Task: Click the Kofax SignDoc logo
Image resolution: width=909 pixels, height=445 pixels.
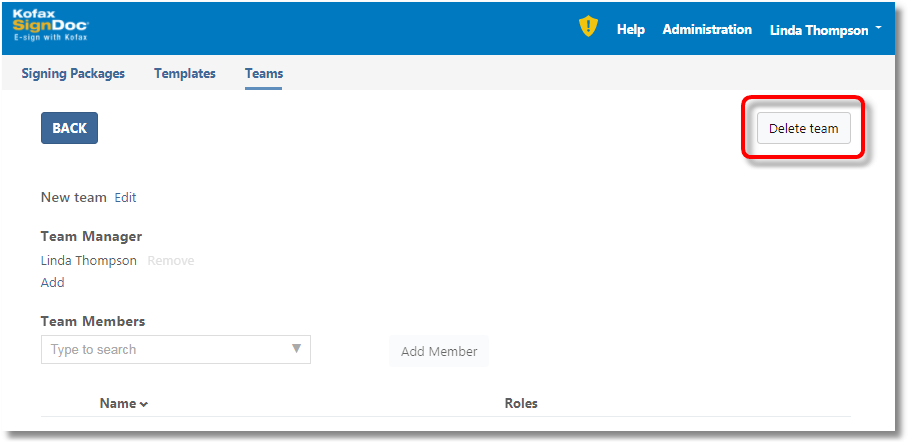Action: (50, 25)
